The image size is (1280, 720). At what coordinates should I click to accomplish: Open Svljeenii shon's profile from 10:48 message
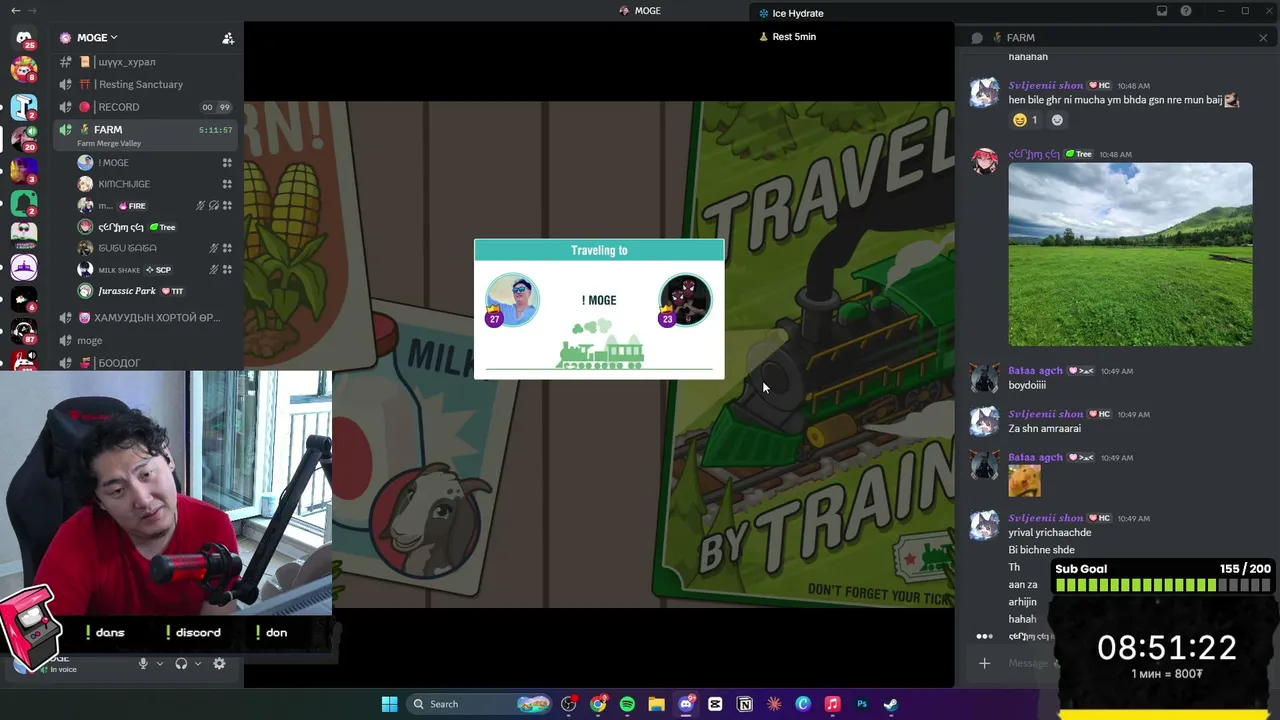click(x=985, y=93)
